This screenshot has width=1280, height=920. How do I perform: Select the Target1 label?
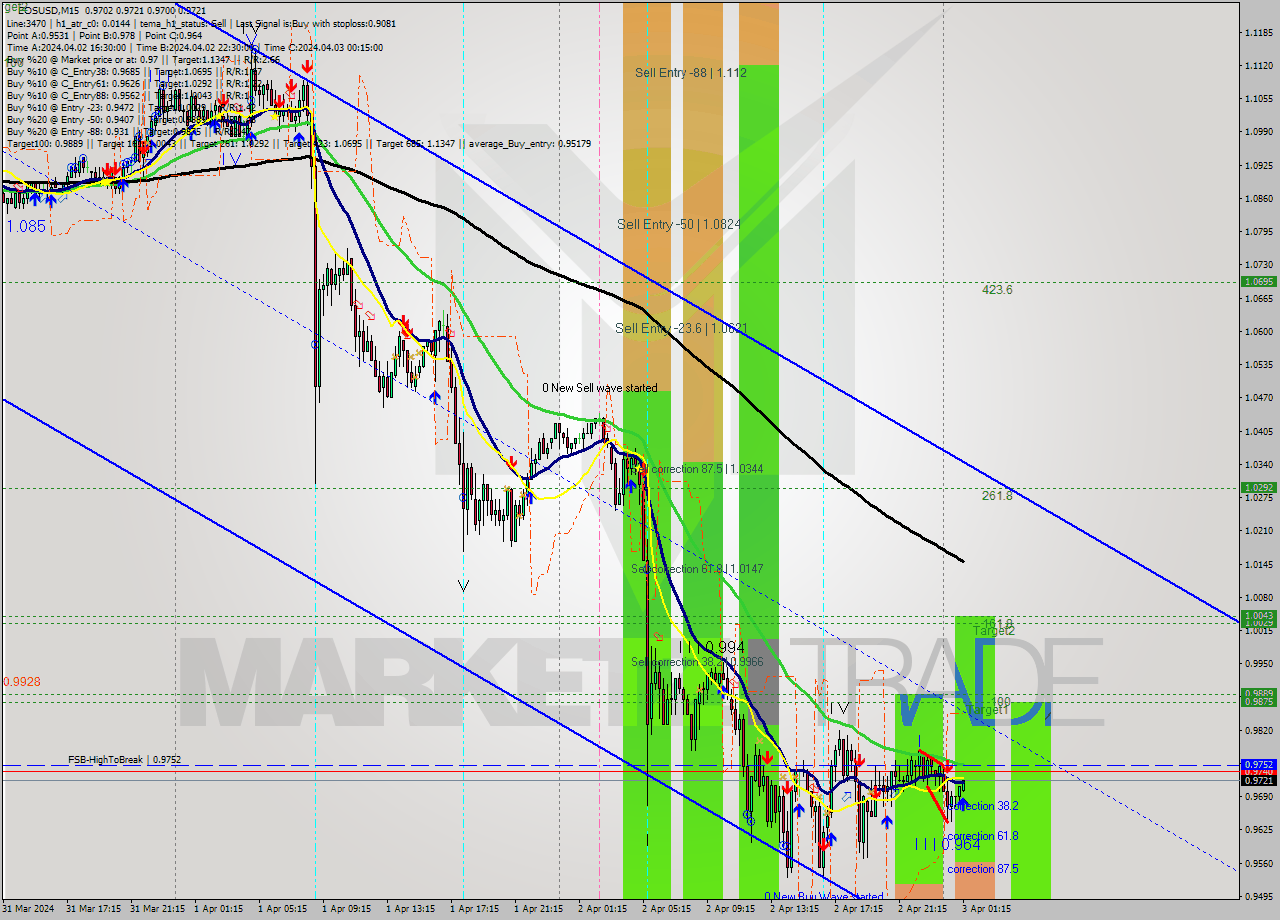(x=988, y=710)
